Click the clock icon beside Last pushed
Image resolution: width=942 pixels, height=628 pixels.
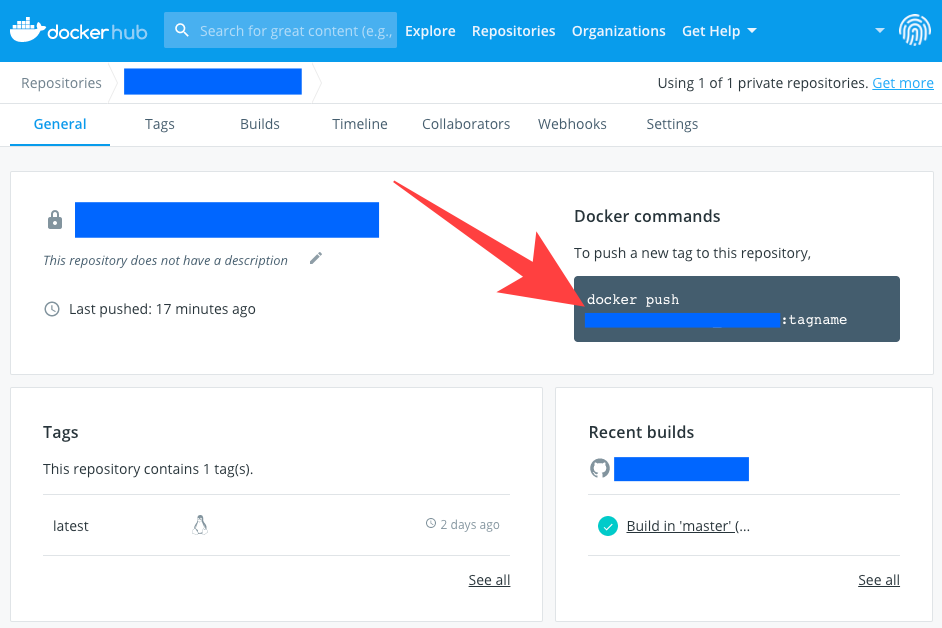(52, 309)
